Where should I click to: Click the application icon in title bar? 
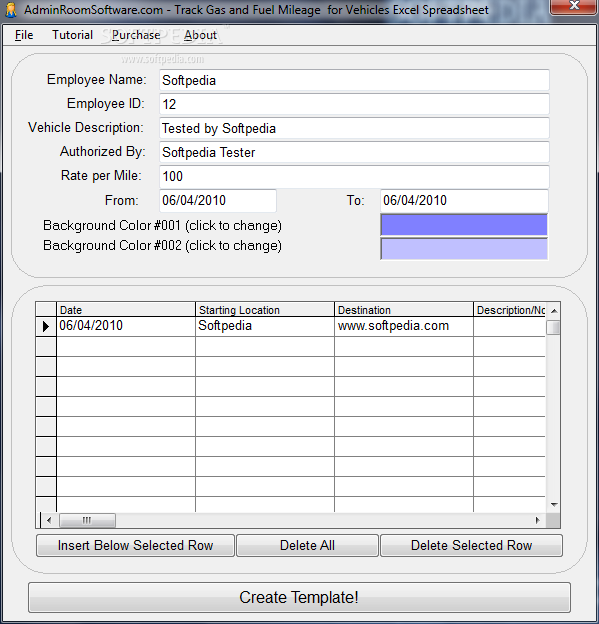[x=11, y=10]
